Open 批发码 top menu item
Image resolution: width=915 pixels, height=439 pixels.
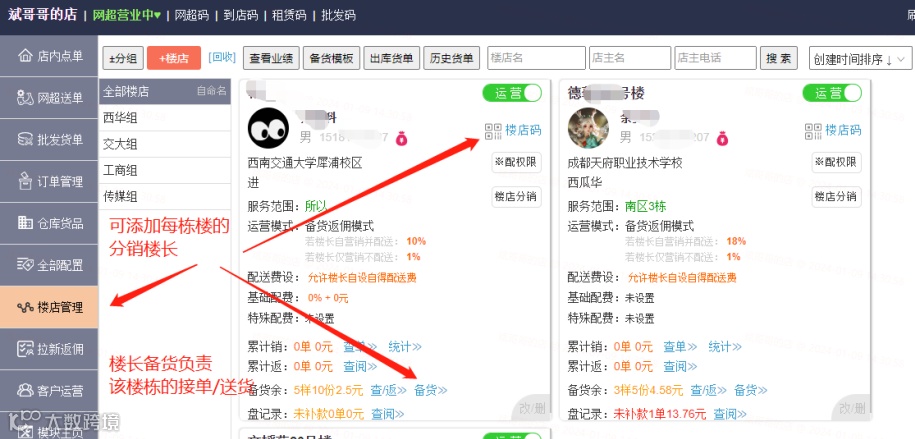(338, 15)
